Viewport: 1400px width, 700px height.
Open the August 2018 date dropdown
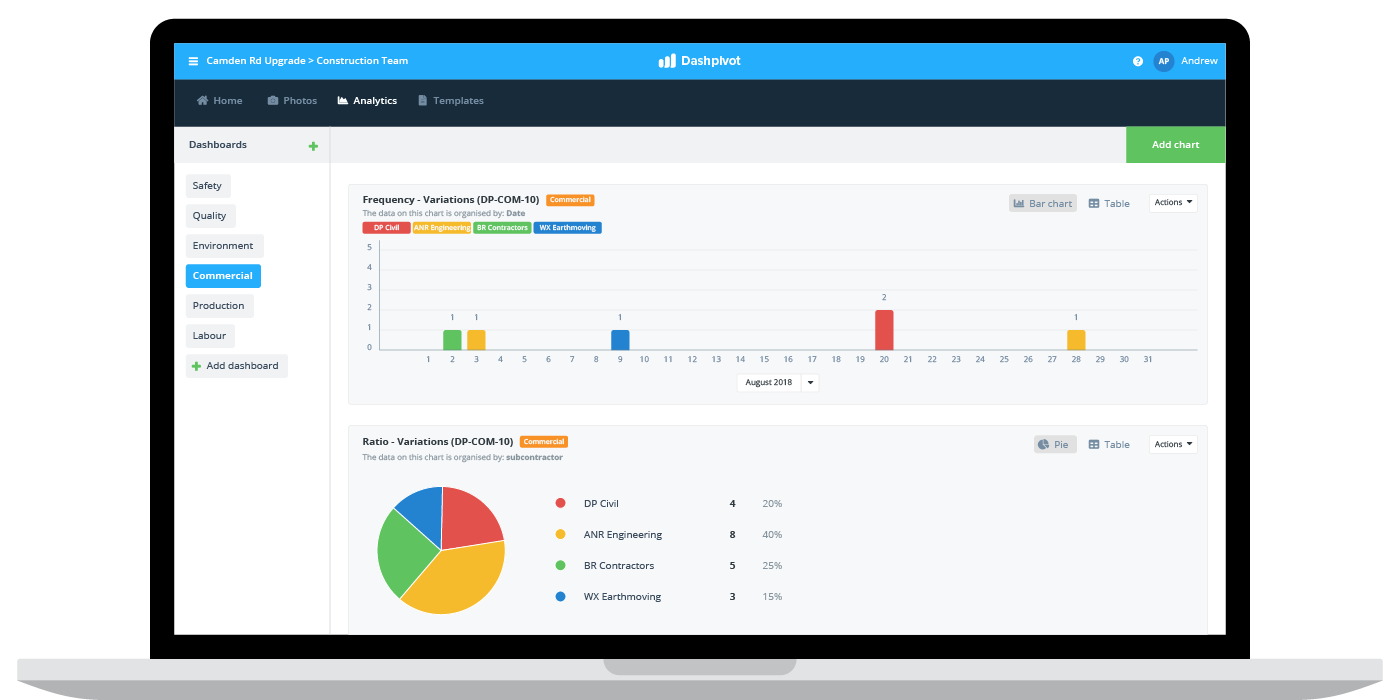click(778, 382)
